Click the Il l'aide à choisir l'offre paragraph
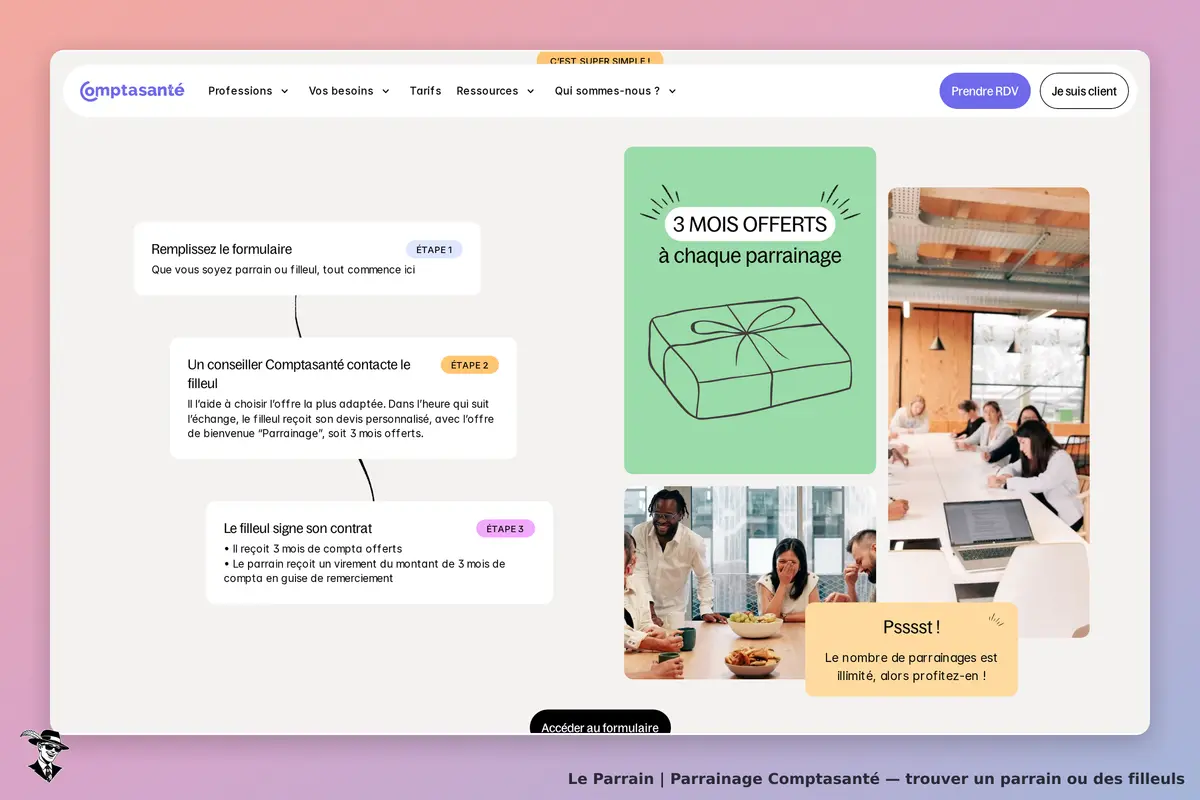1200x800 pixels. [x=341, y=419]
